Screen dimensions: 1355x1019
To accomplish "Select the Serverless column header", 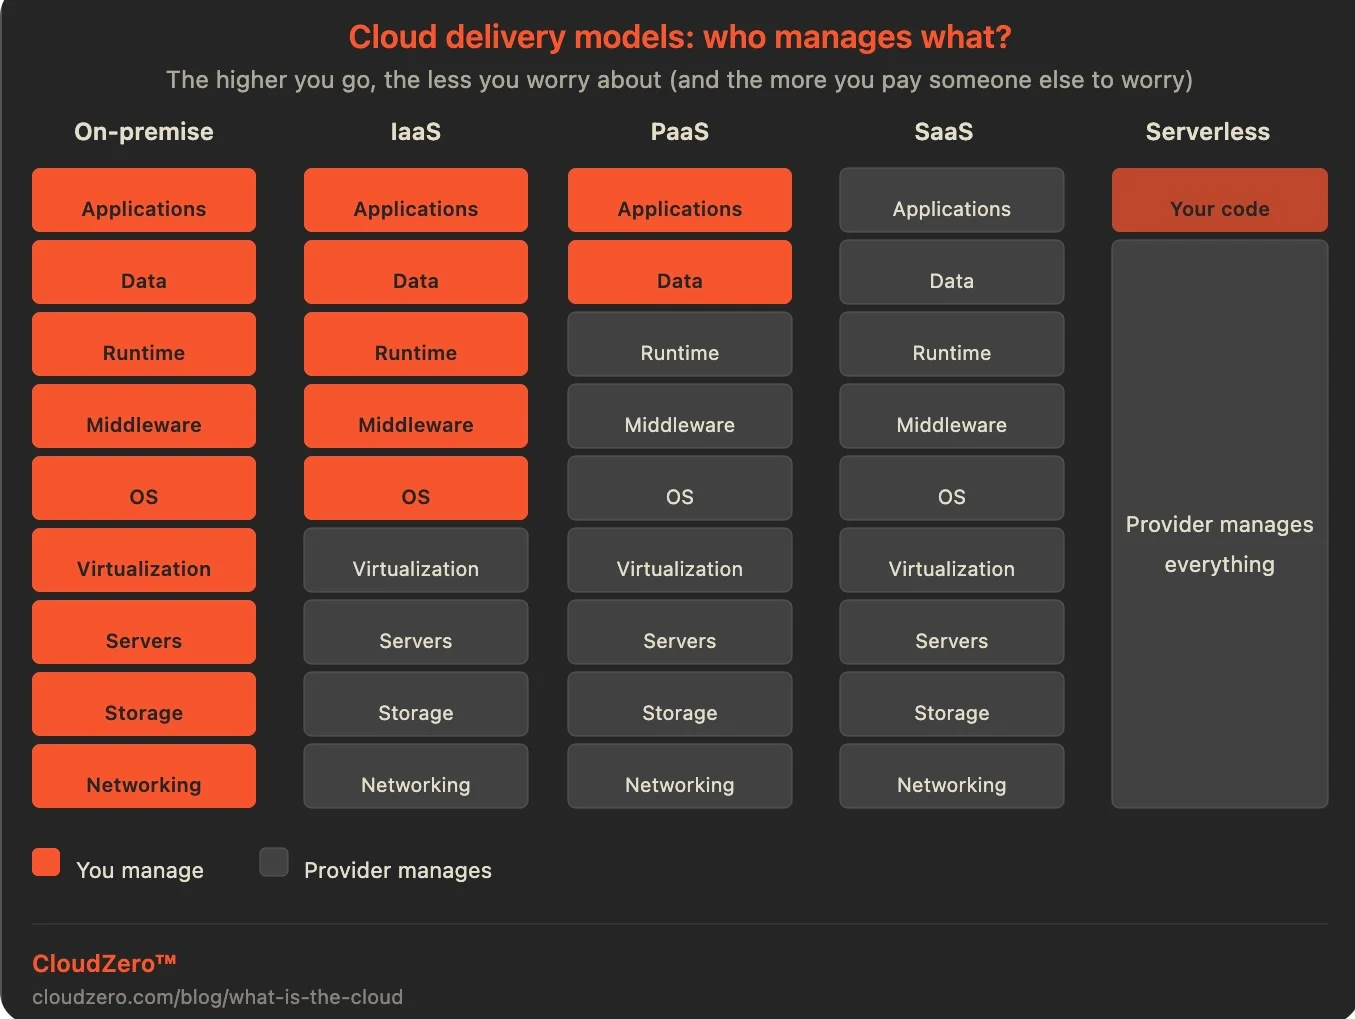I will 1207,131.
